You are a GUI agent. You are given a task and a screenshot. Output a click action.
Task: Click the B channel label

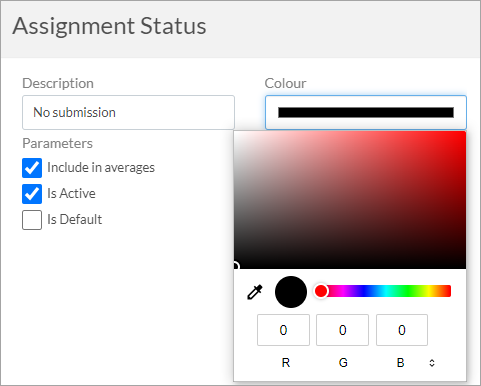401,363
